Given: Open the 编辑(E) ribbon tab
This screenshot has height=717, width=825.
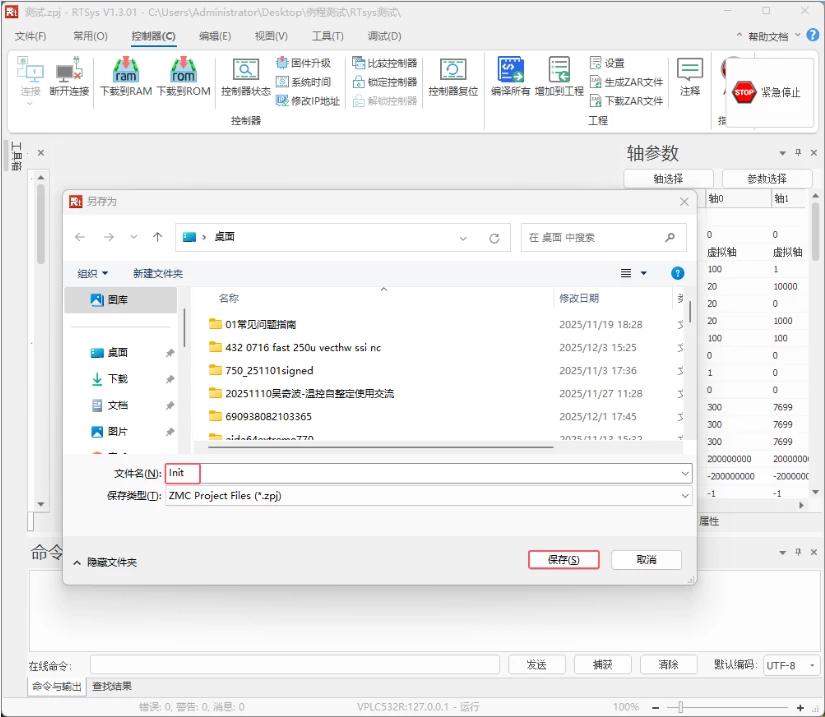Looking at the screenshot, I should click(x=215, y=36).
